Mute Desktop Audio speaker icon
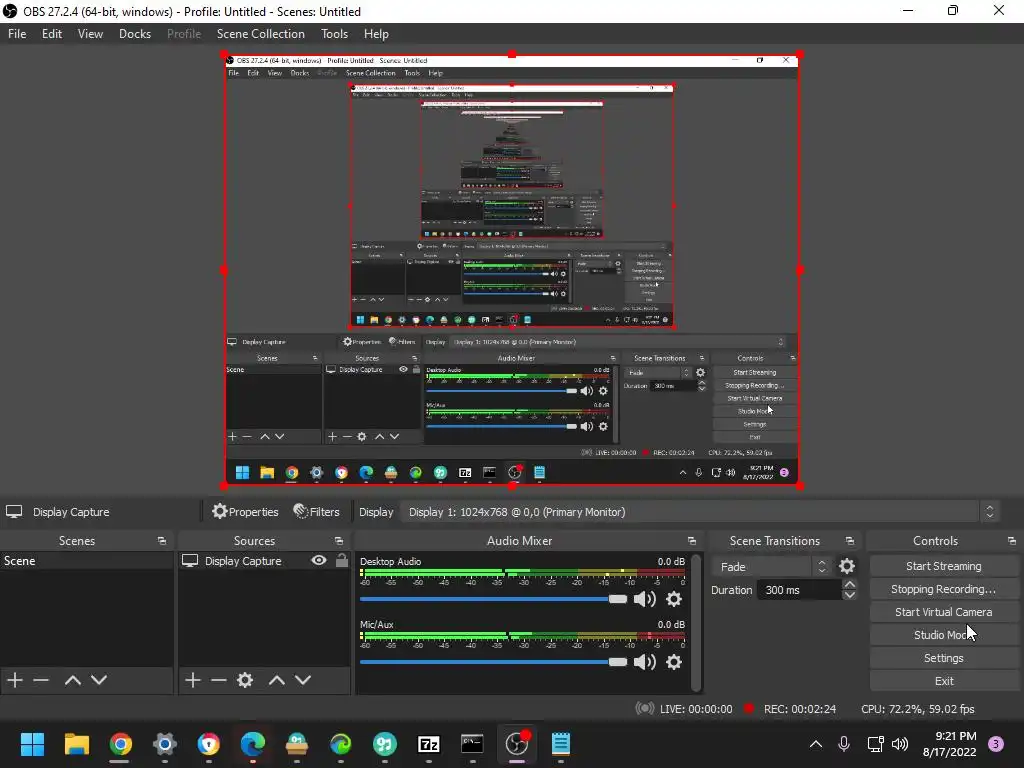 (x=645, y=599)
